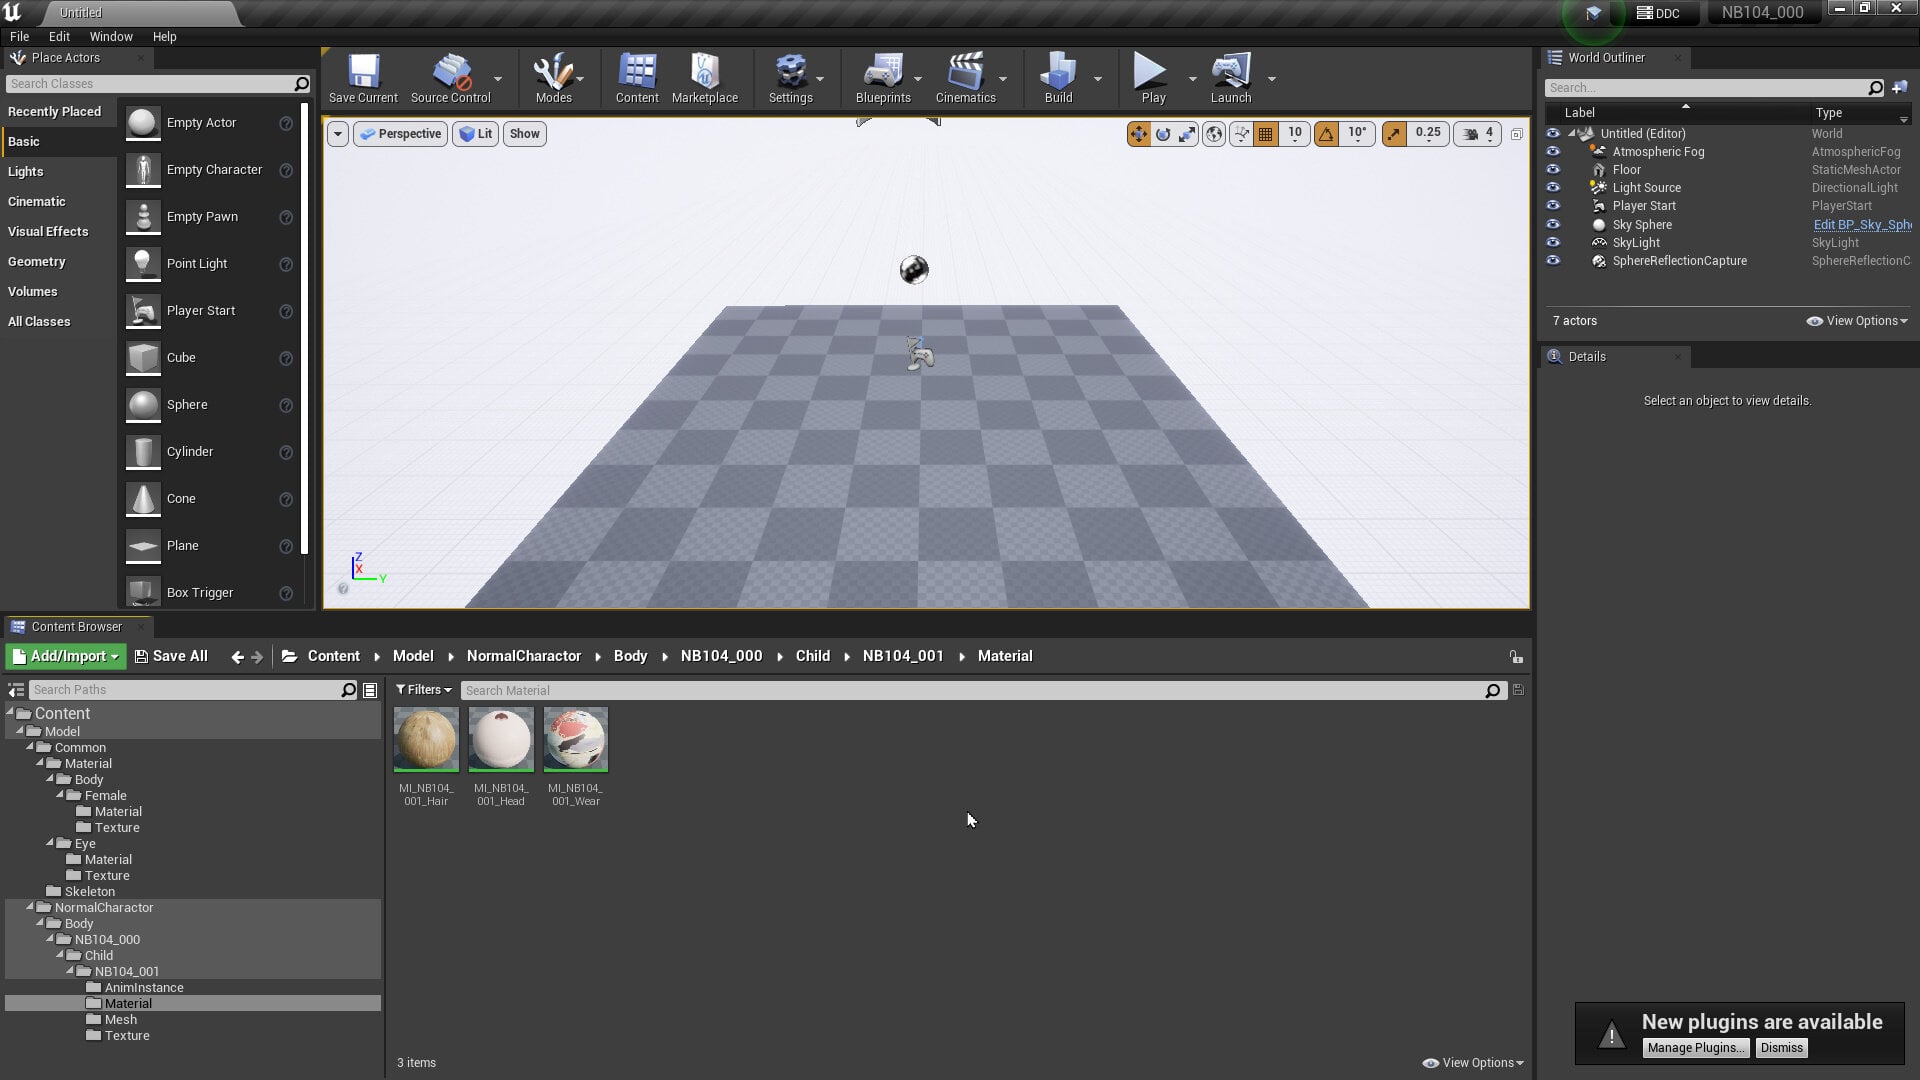Dismiss the new plugins notification
The width and height of the screenshot is (1920, 1080).
(x=1781, y=1048)
